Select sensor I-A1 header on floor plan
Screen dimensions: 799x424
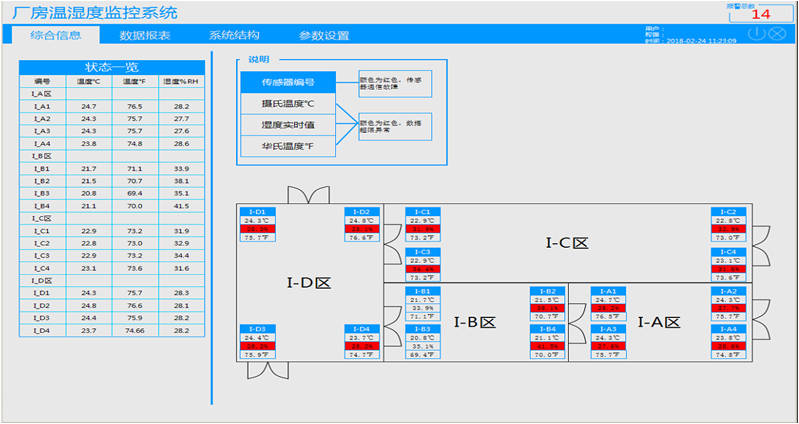(x=608, y=291)
